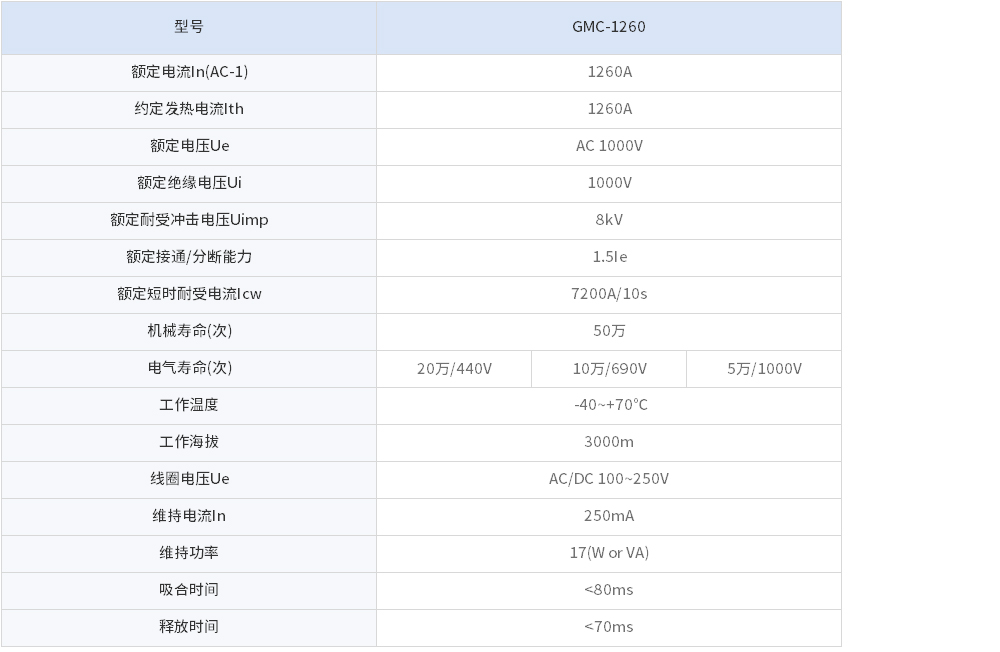
Task: Click the 250mA holding current value
Action: [608, 516]
